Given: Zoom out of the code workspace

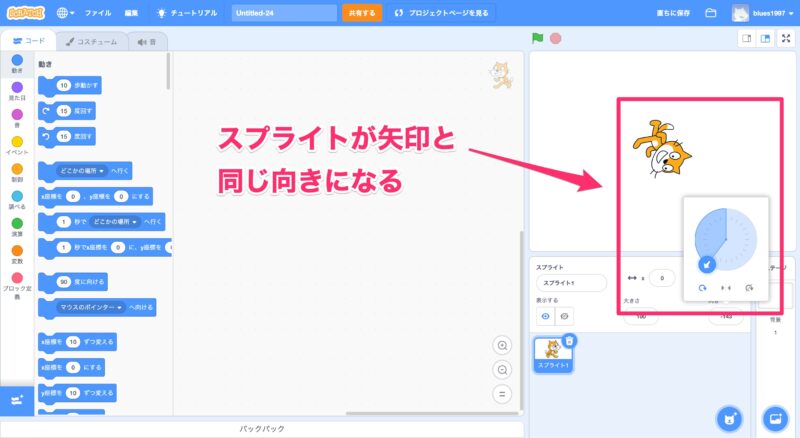Looking at the screenshot, I should click(502, 369).
